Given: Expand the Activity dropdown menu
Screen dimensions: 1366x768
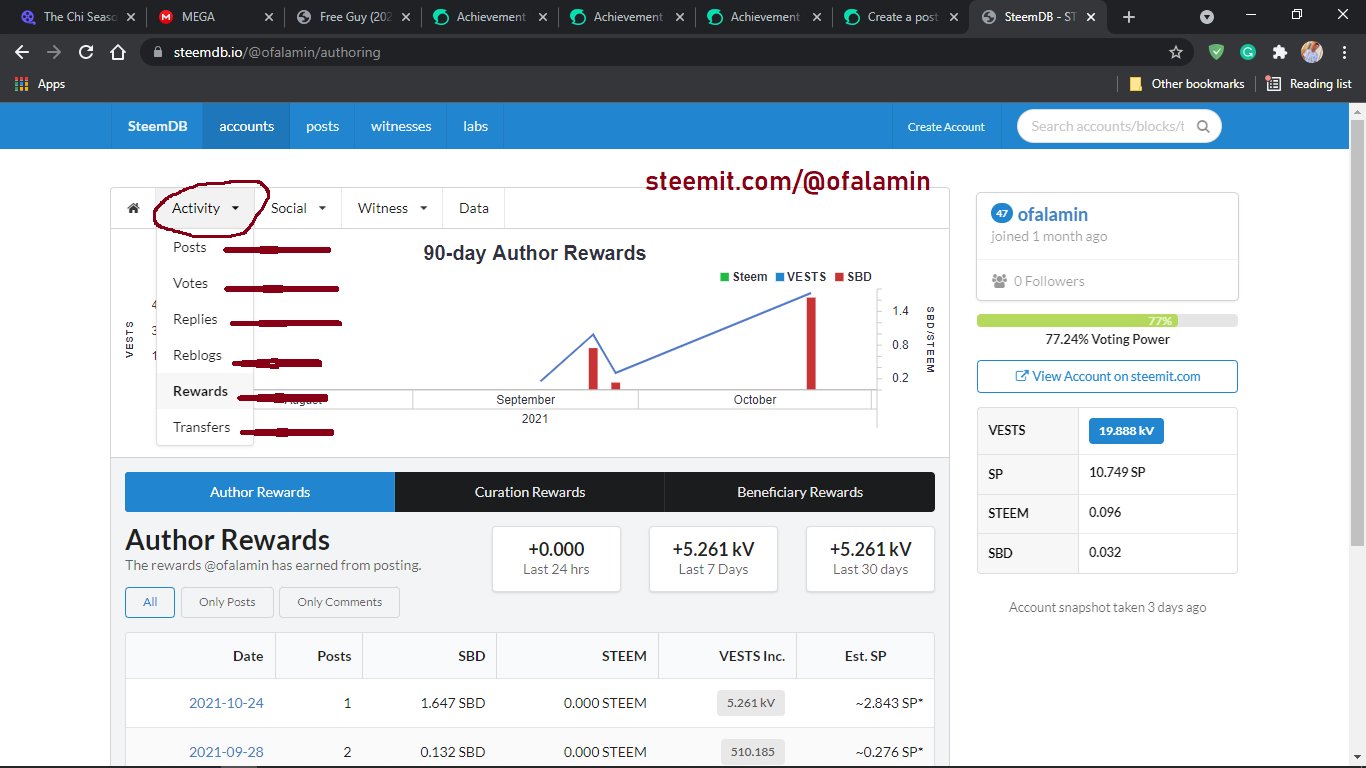Looking at the screenshot, I should click(206, 208).
